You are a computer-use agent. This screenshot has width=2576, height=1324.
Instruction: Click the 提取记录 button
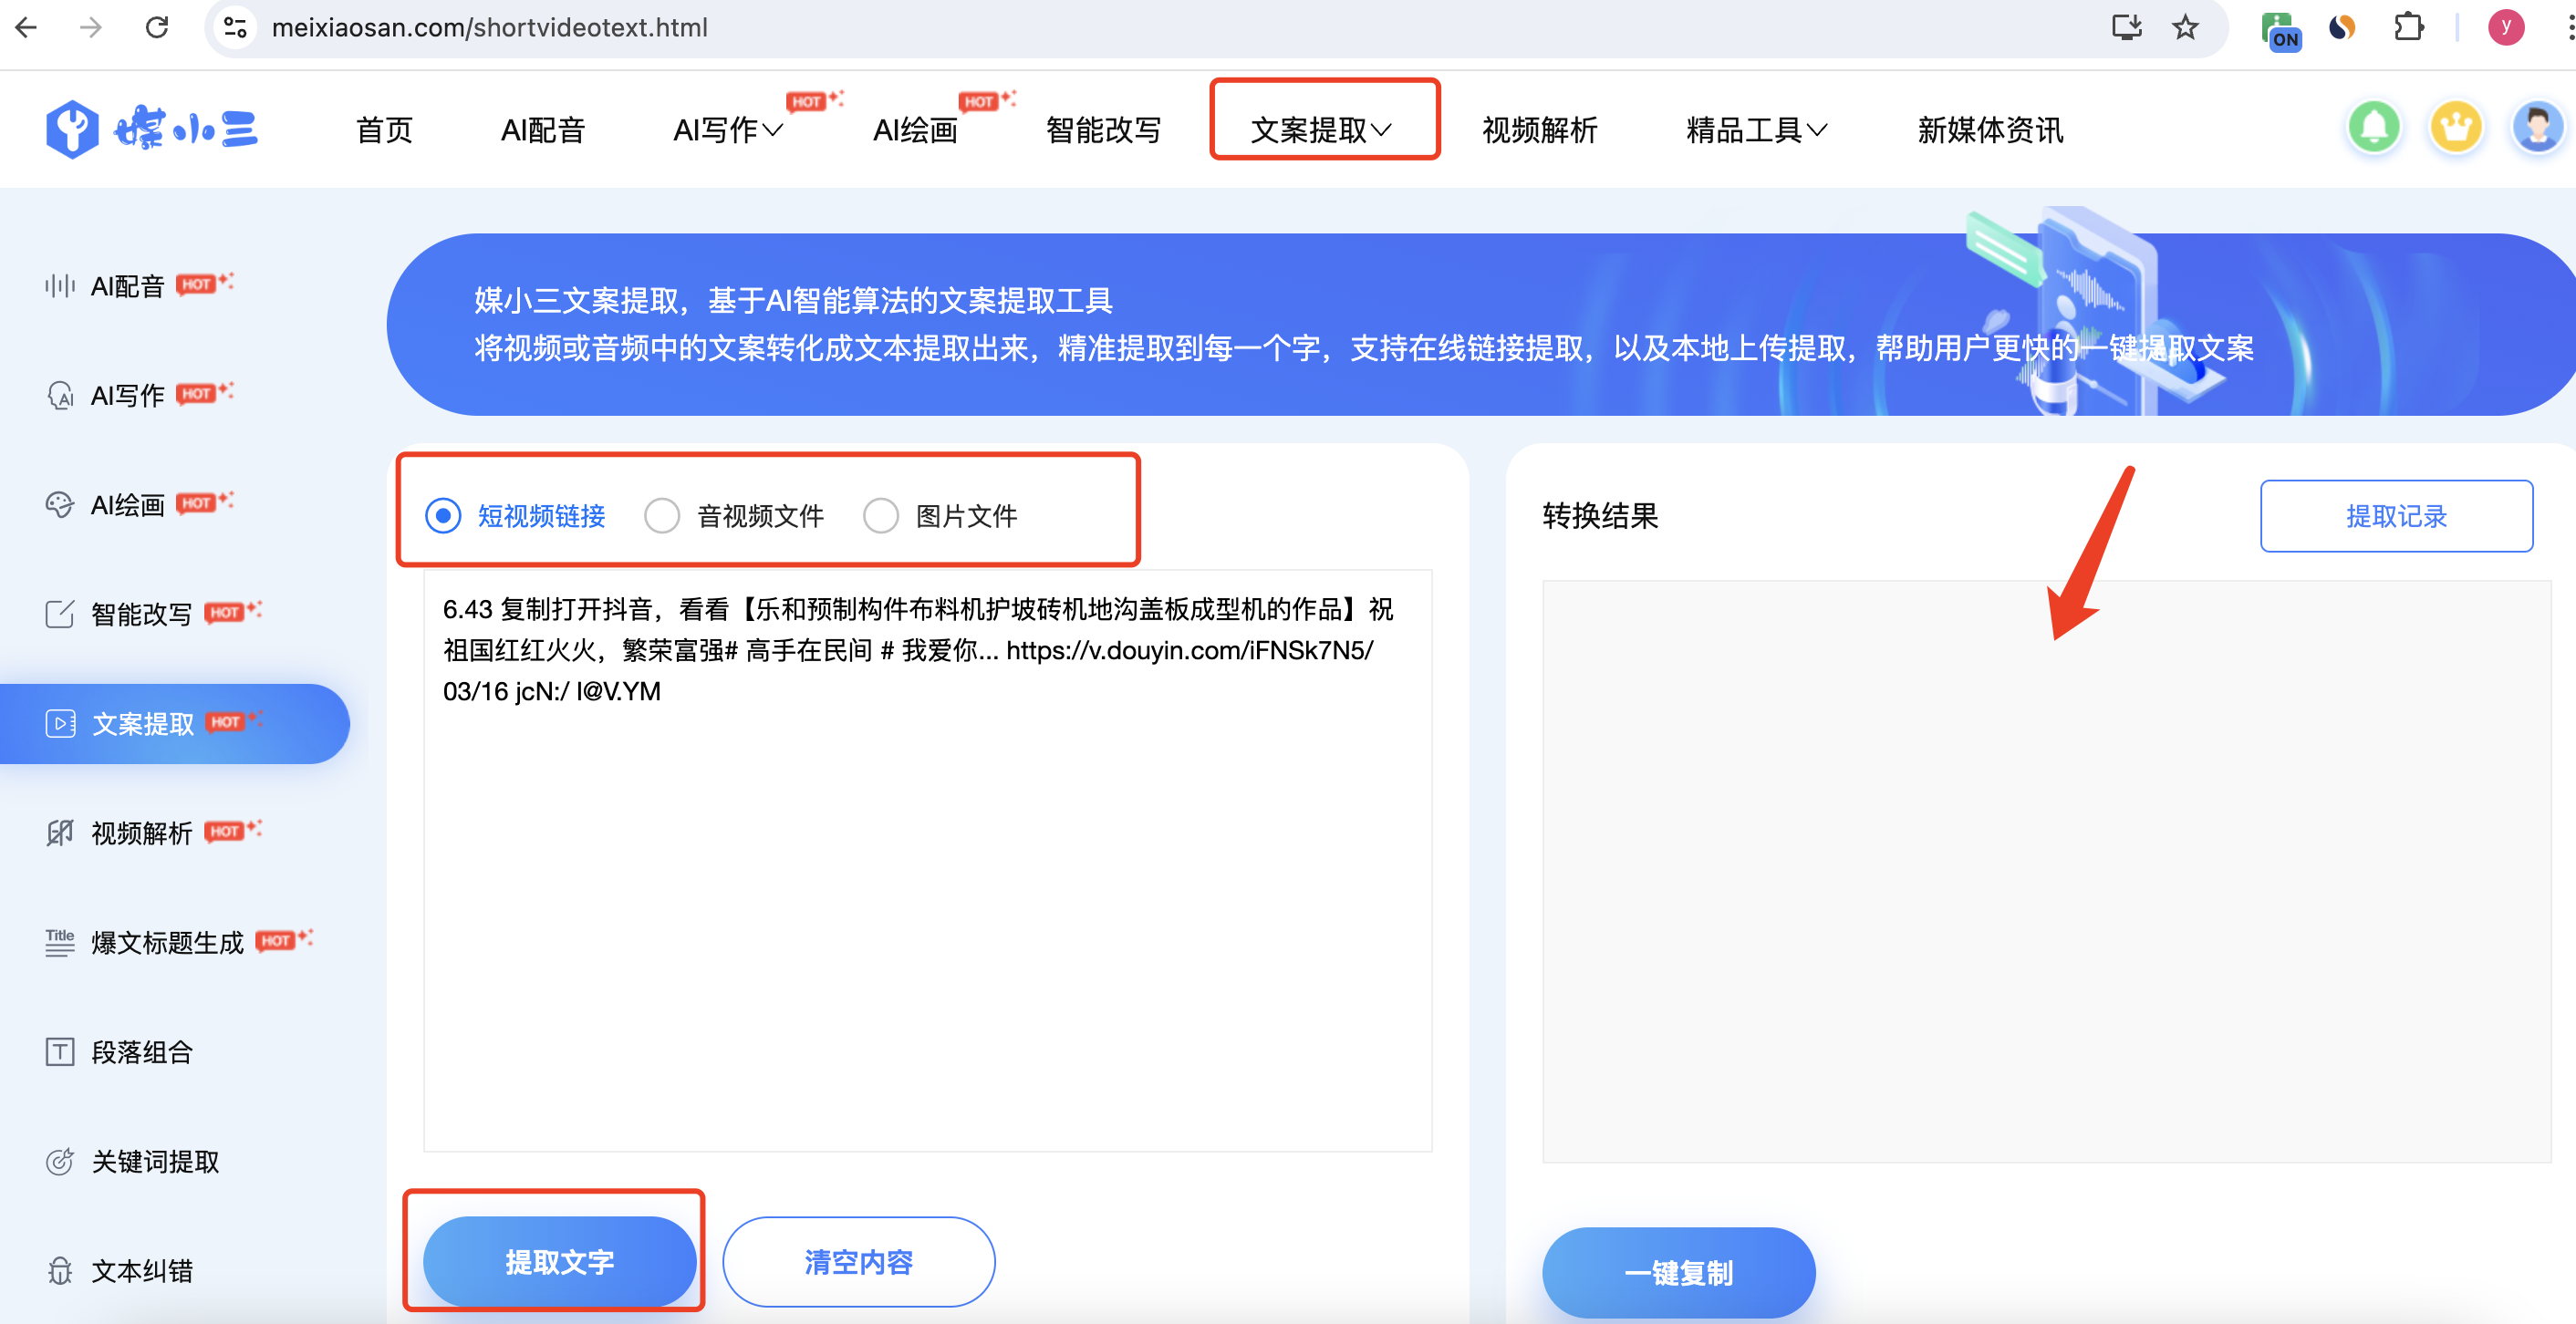2396,516
